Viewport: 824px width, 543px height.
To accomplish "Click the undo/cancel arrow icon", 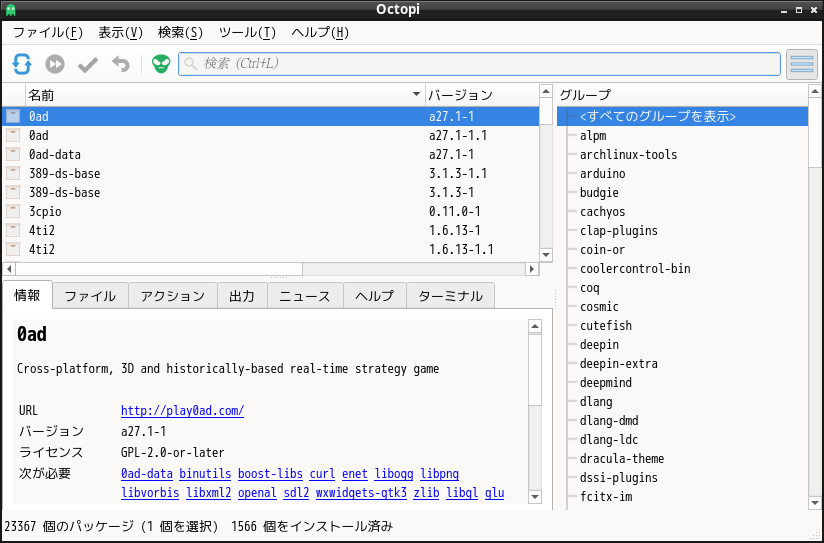I will click(x=121, y=64).
